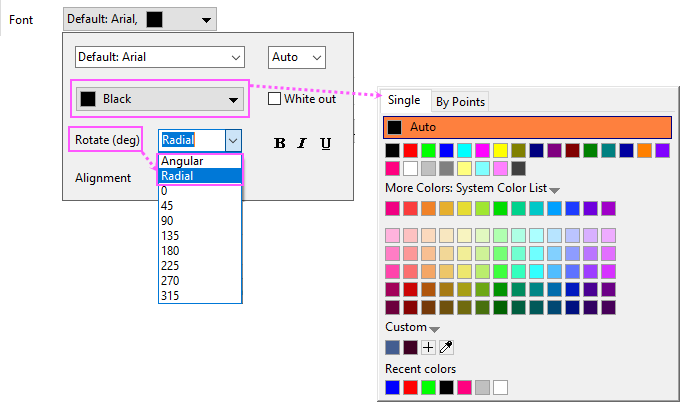Pick green swatch in basic colors row
The width and height of the screenshot is (682, 402).
(x=428, y=151)
